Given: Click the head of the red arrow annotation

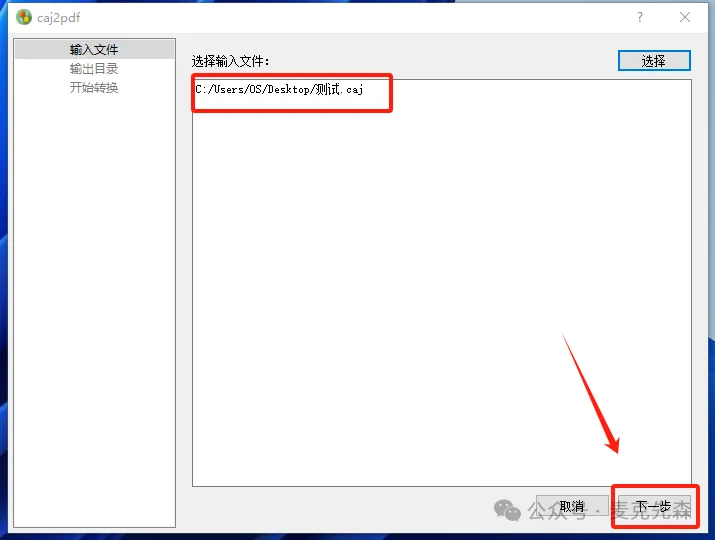Looking at the screenshot, I should click(613, 445).
